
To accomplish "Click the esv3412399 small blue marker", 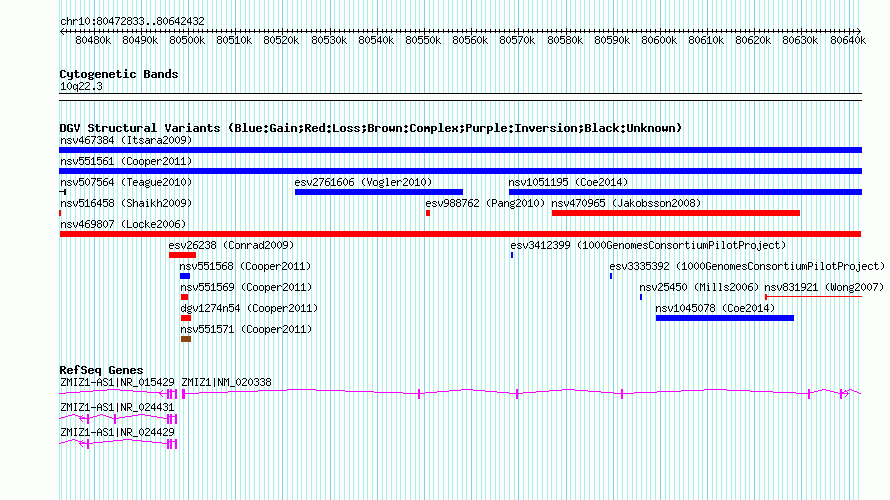I will coord(512,255).
